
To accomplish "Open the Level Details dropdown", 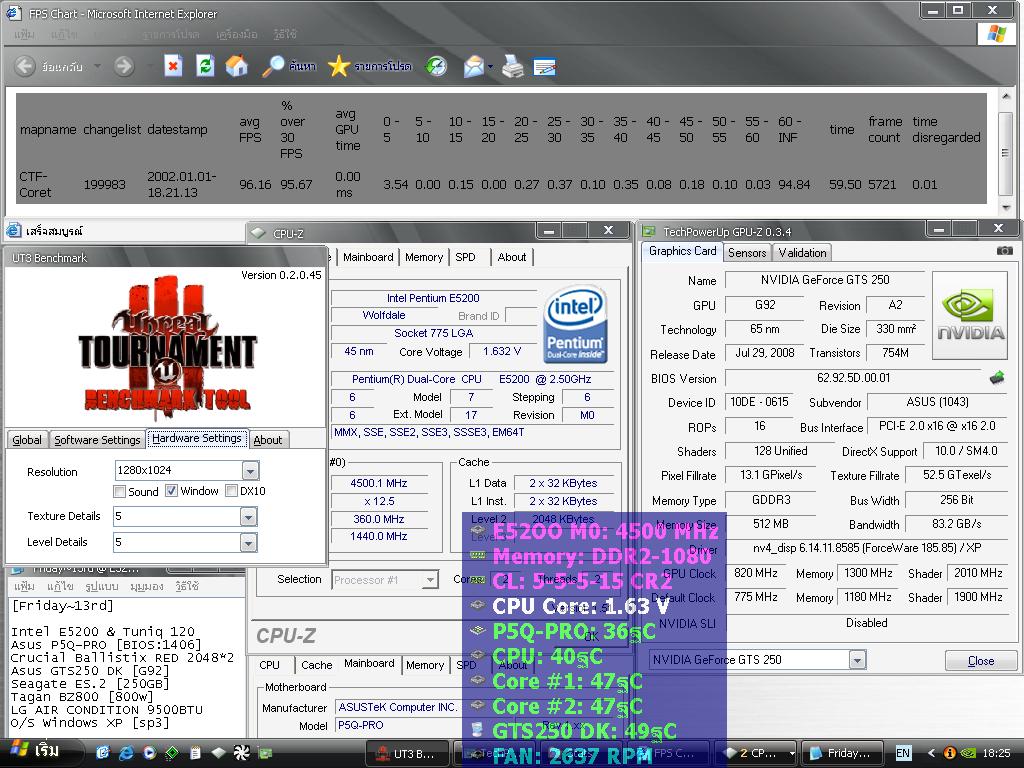I will coord(248,542).
